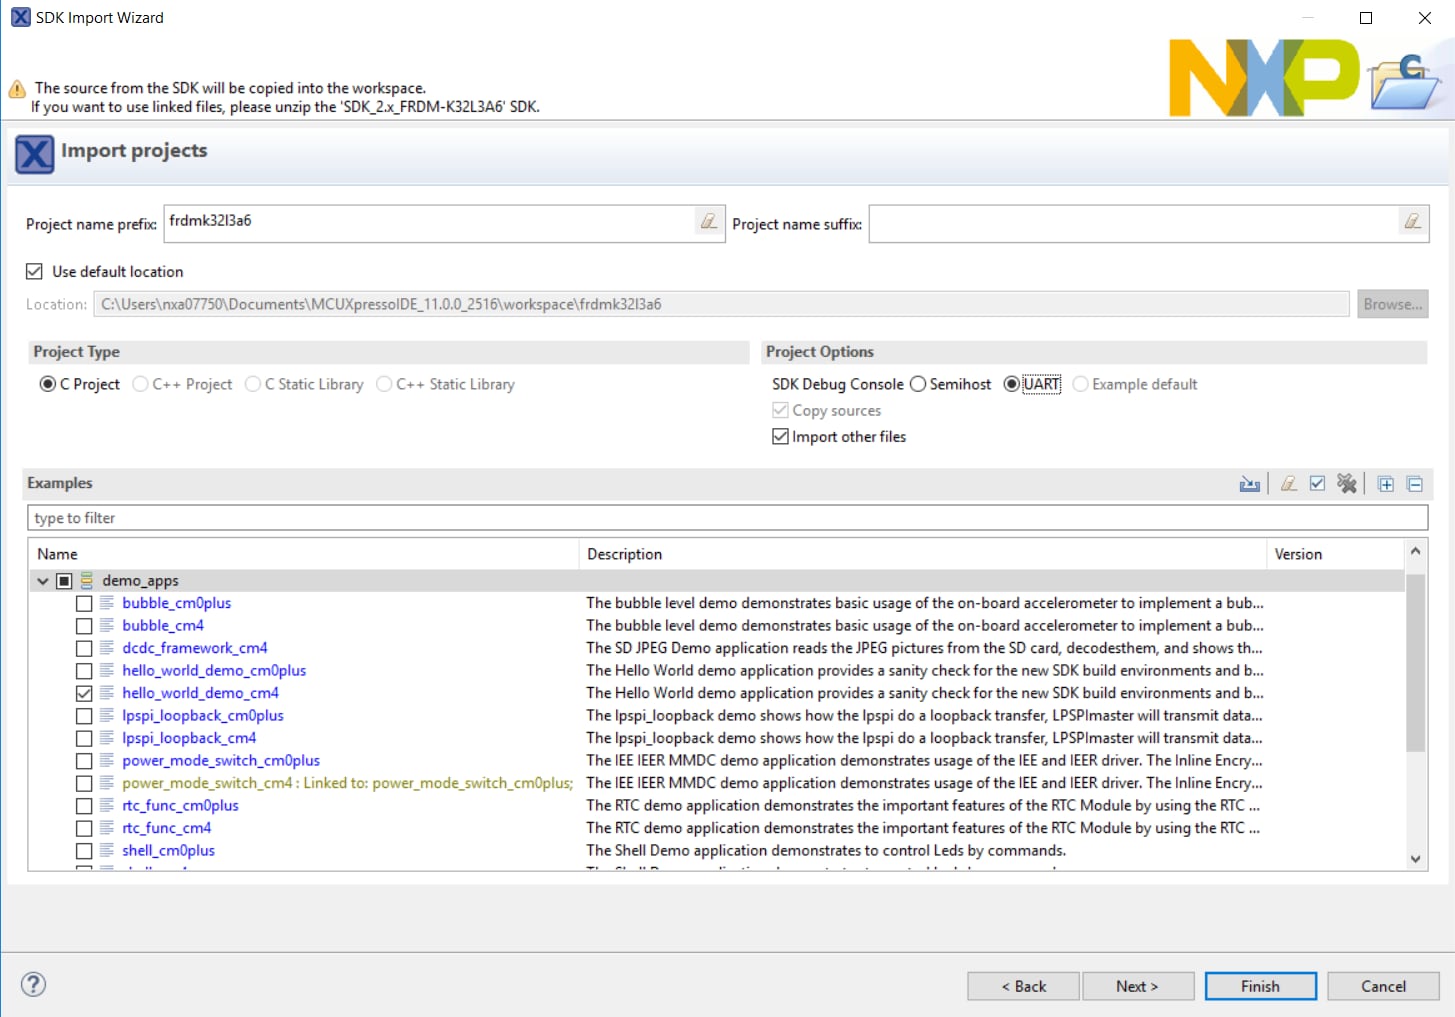
Task: Click the eraser icon in project name suffix field
Action: pyautogui.click(x=1412, y=222)
